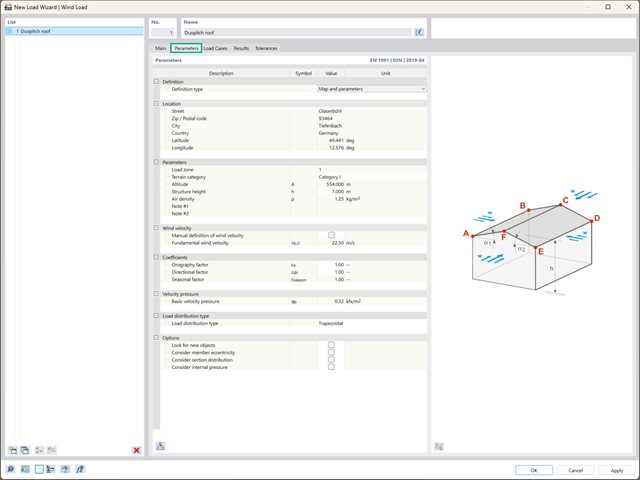
Task: Click the copy load wizard icon
Action: tap(25, 450)
